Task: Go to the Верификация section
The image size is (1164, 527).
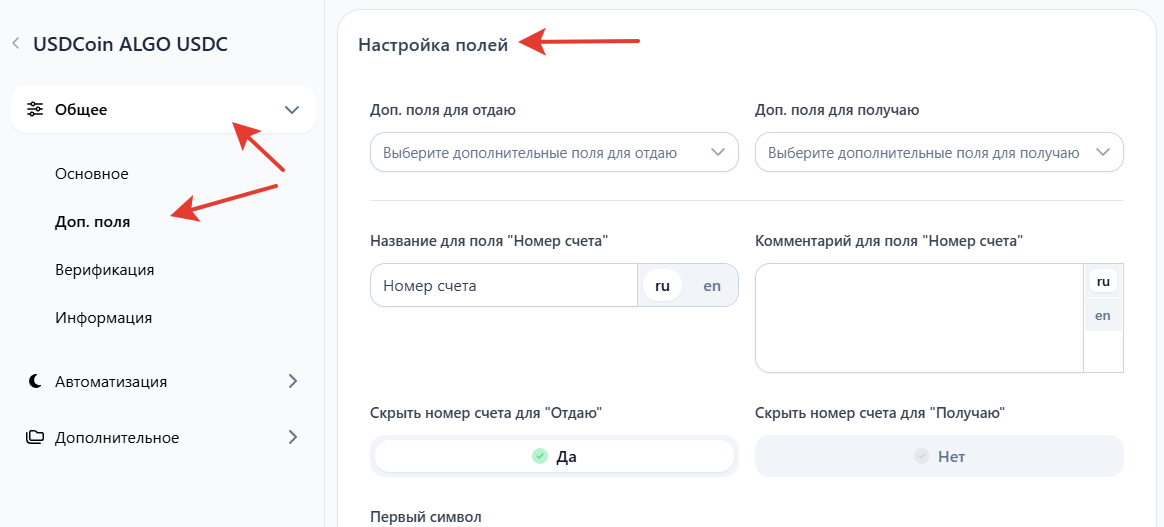Action: [105, 270]
